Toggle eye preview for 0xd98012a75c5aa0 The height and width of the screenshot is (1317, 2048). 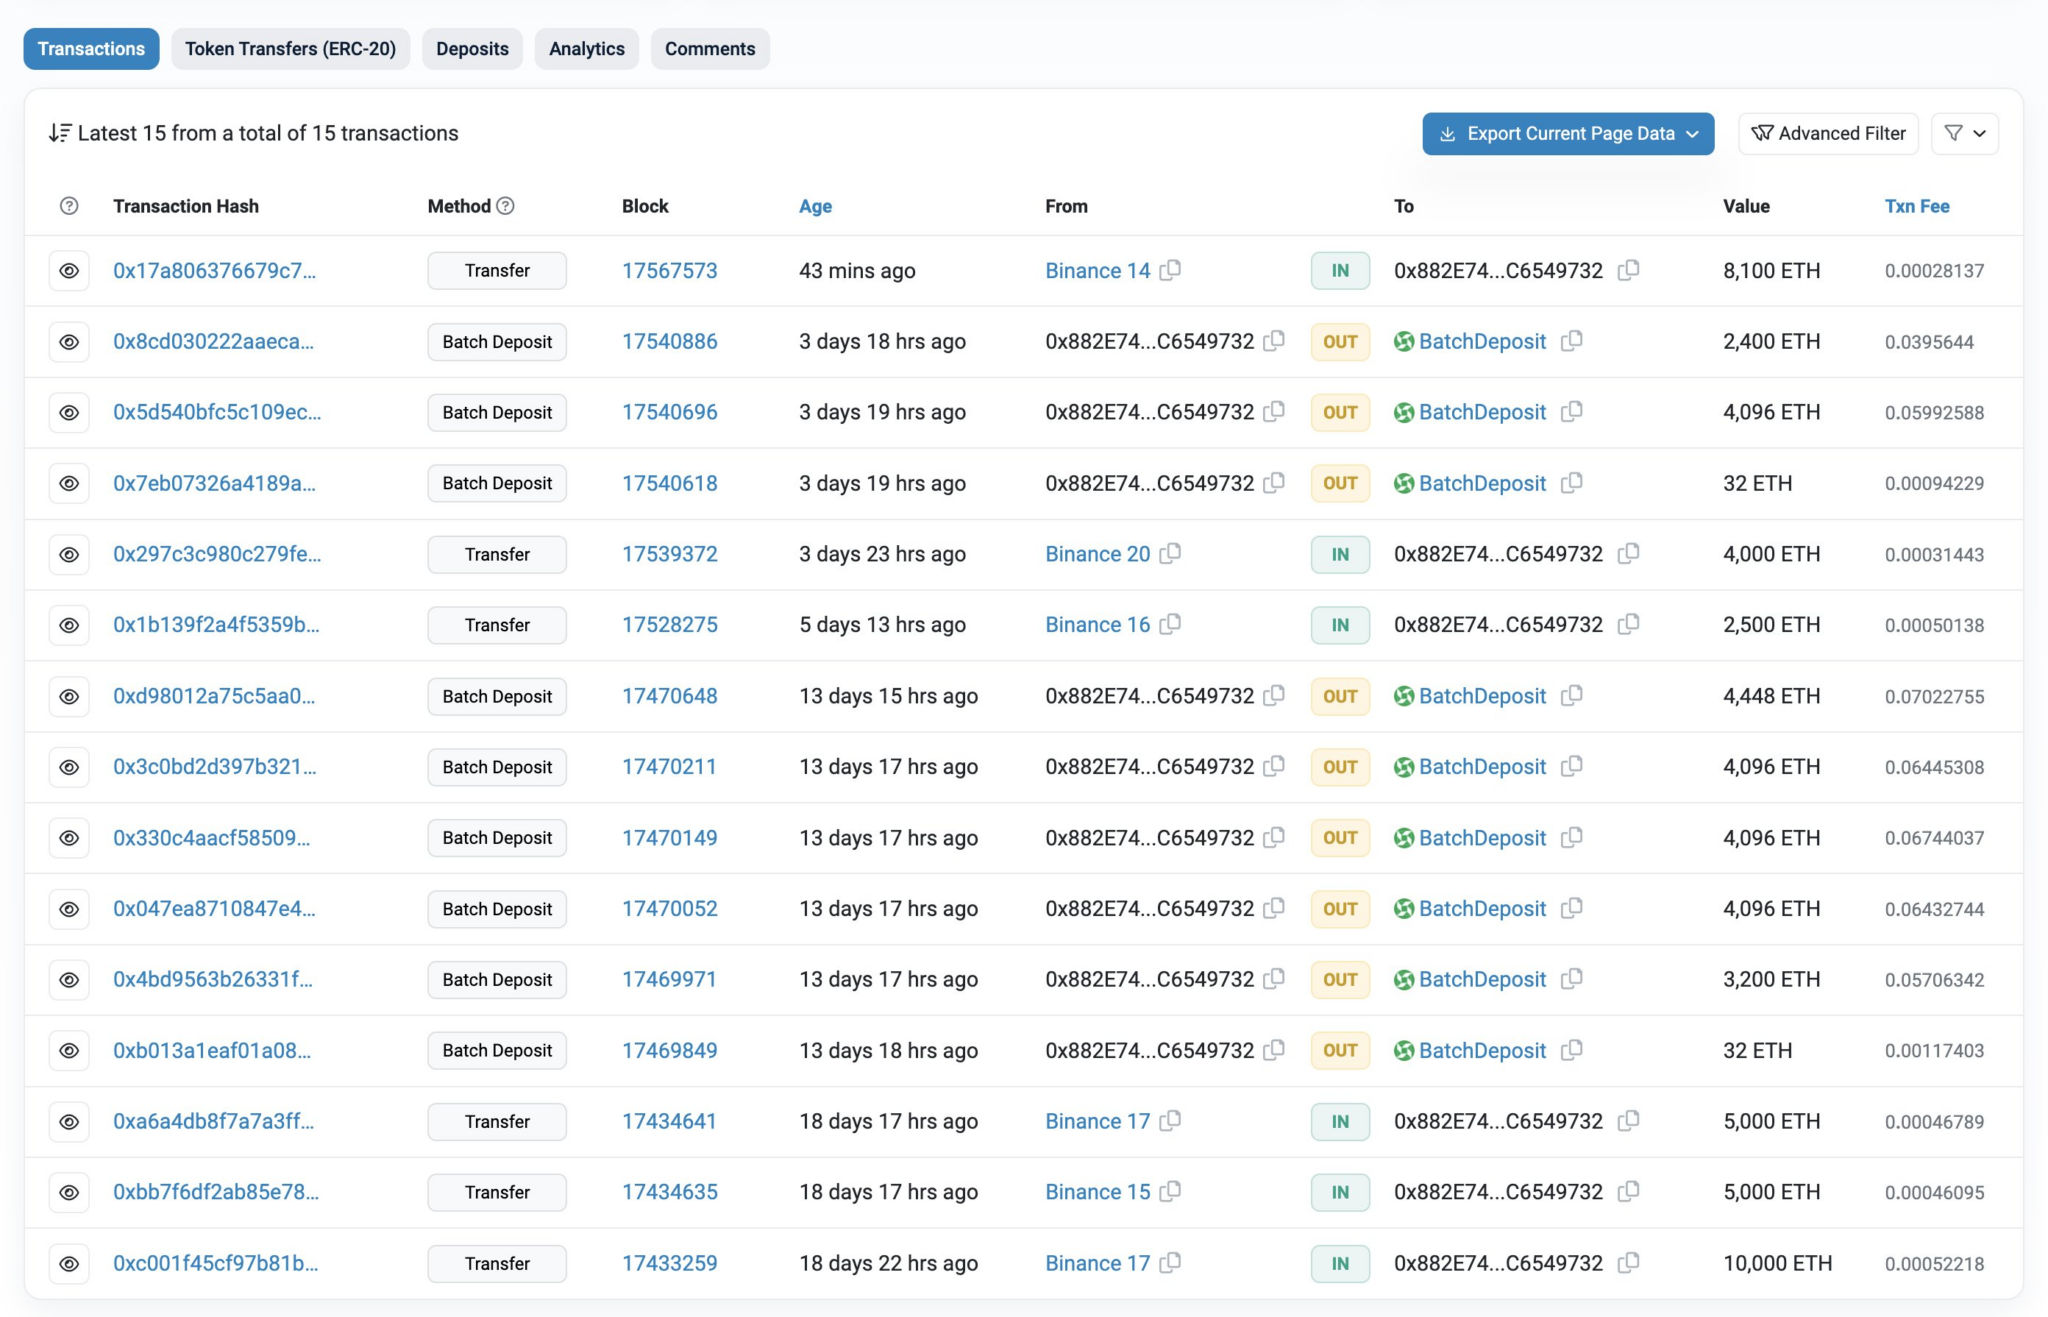click(x=69, y=696)
